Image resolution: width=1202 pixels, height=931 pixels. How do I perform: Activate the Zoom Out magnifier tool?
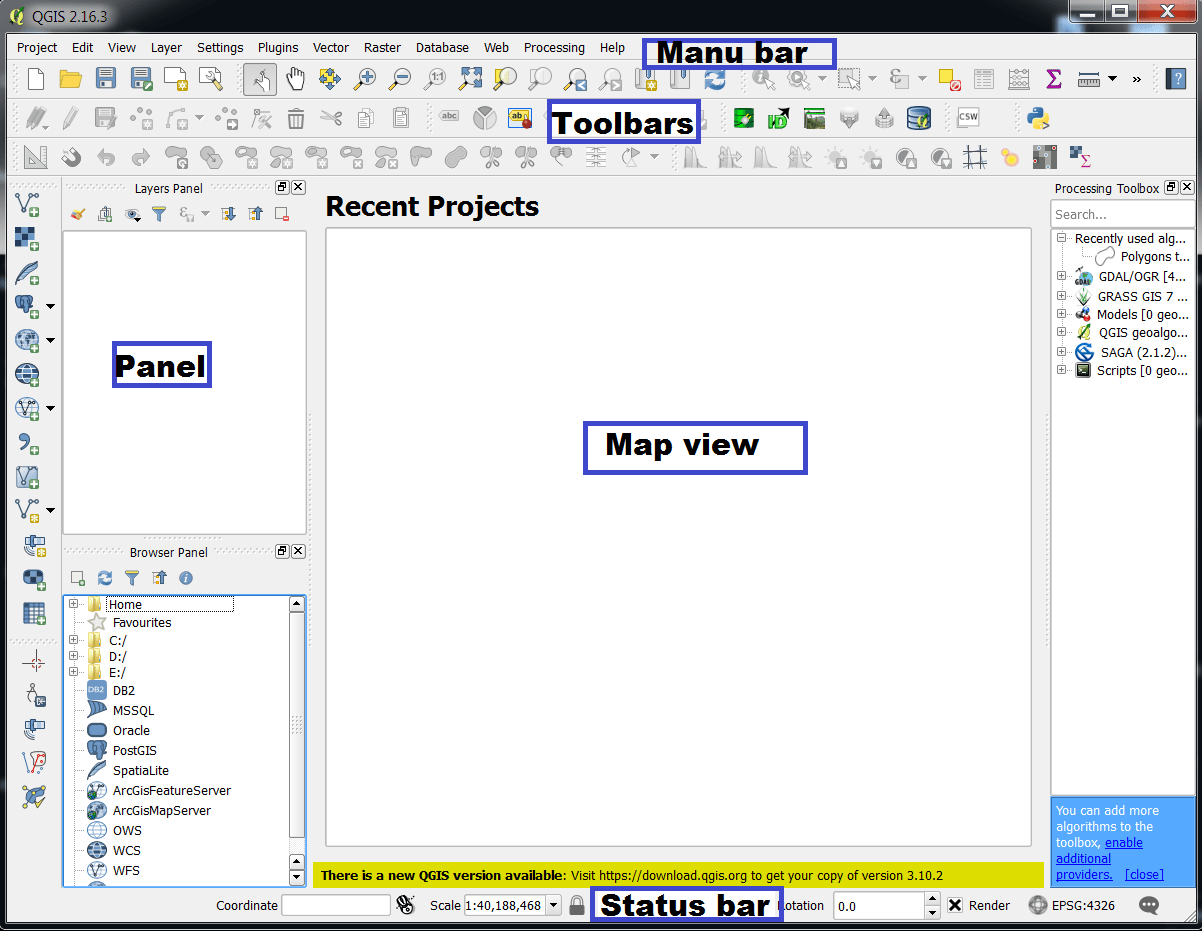(x=400, y=79)
